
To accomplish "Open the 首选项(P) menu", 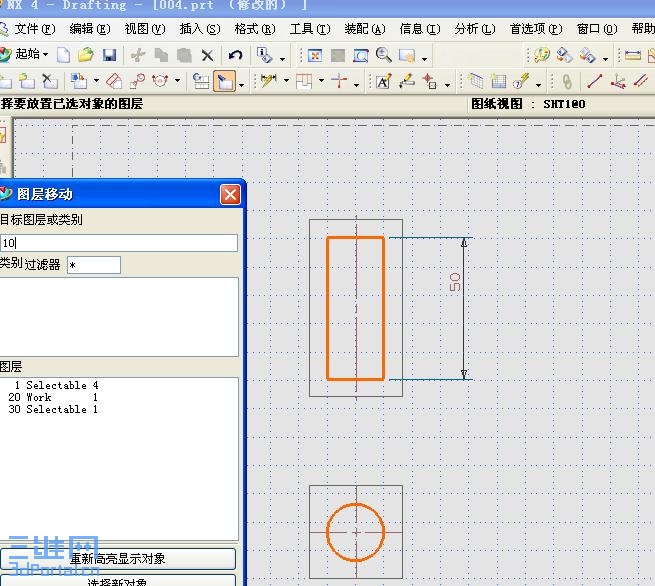I will (536, 29).
